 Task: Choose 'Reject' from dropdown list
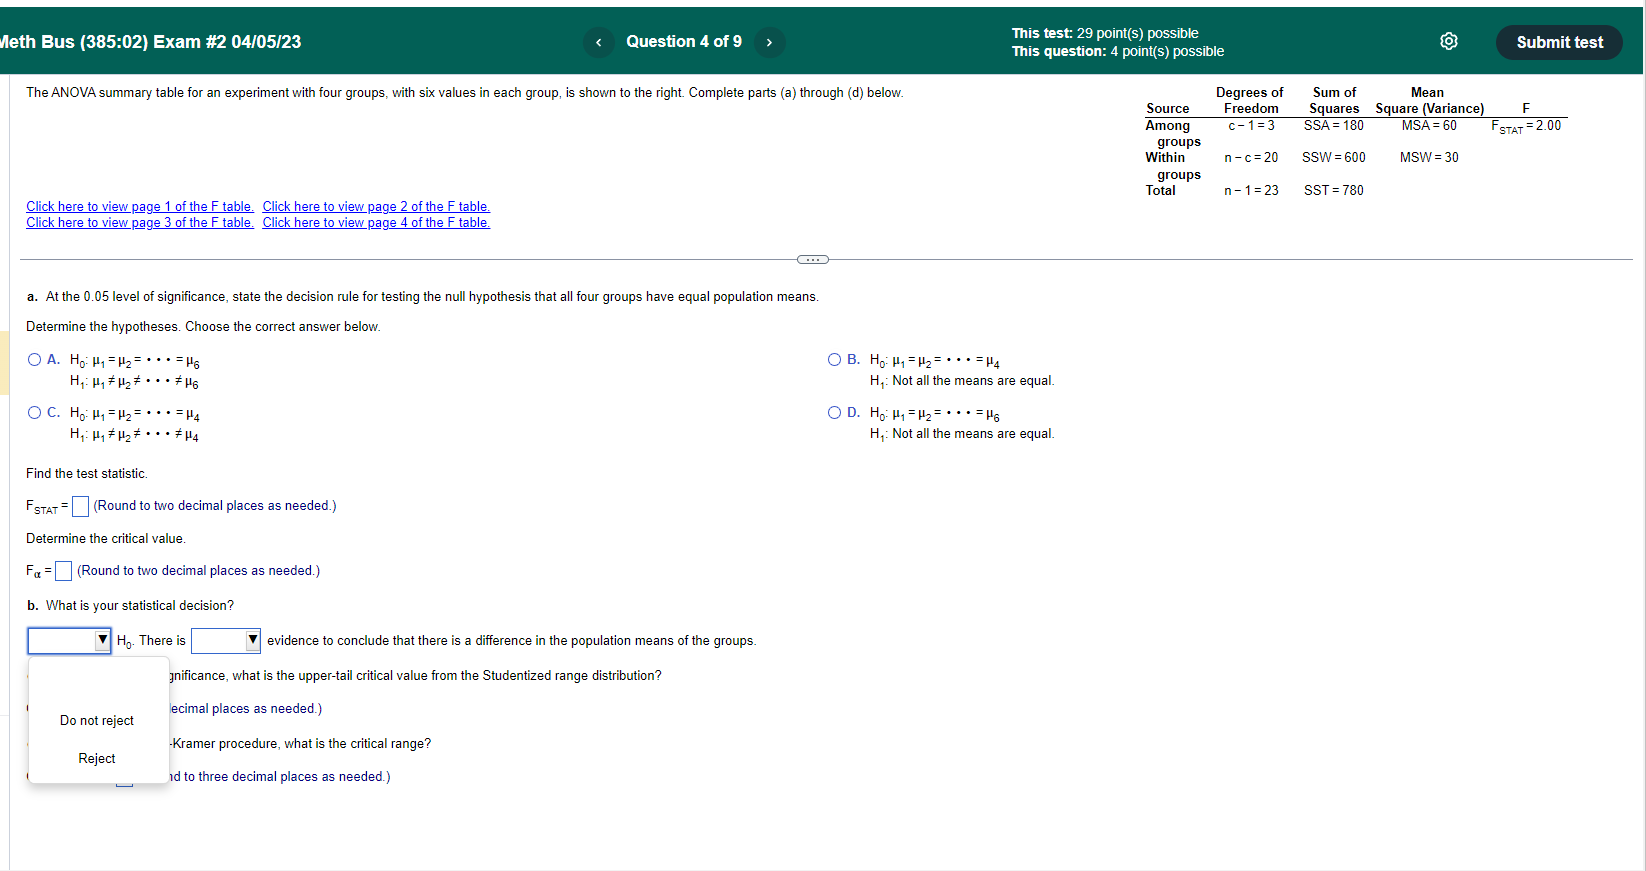(x=97, y=759)
